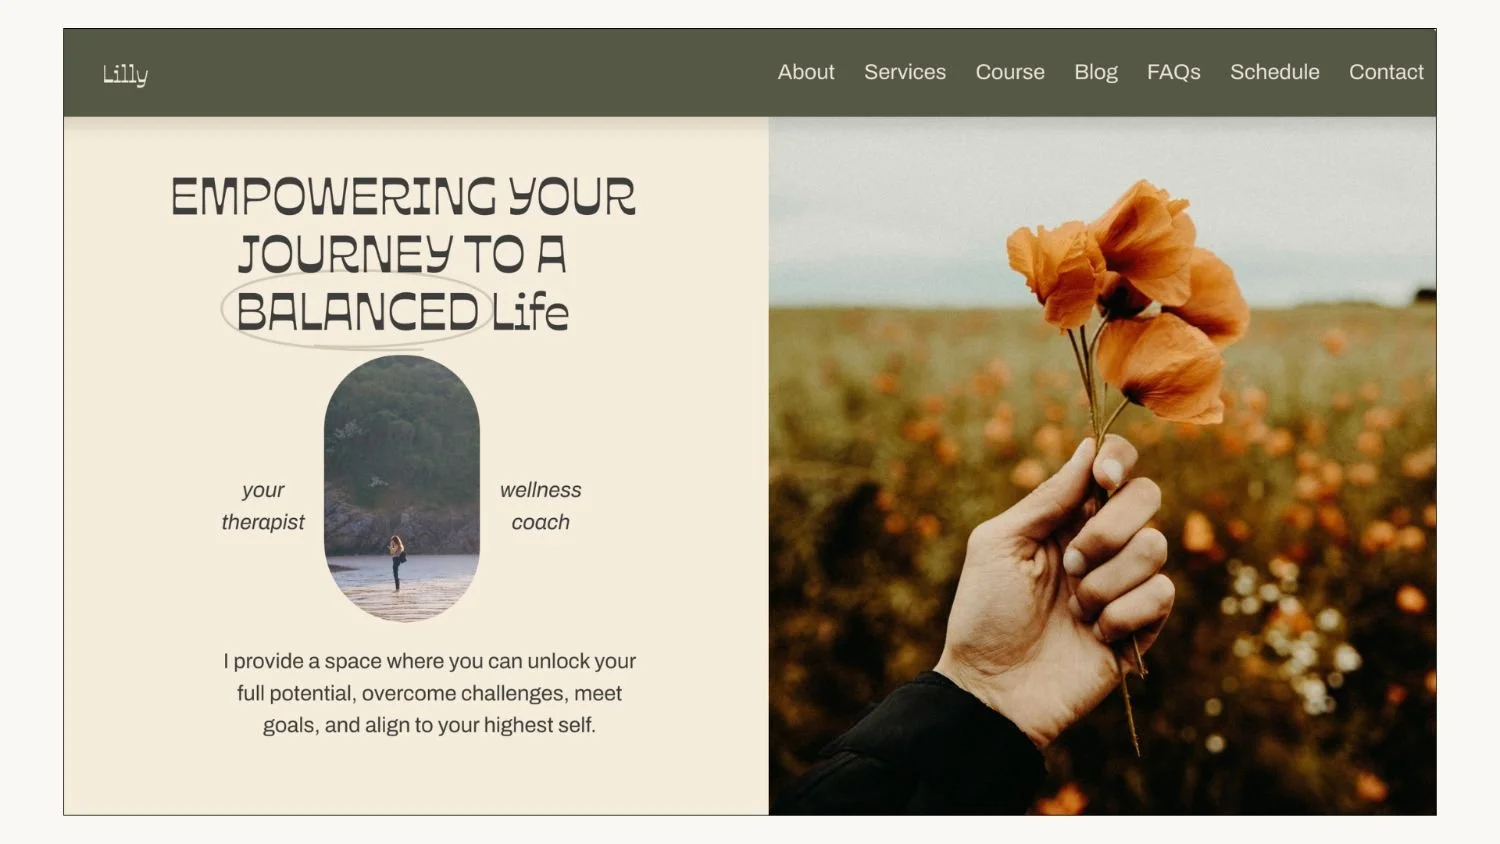1500x844 pixels.
Task: Open the Blog link
Action: pos(1096,72)
